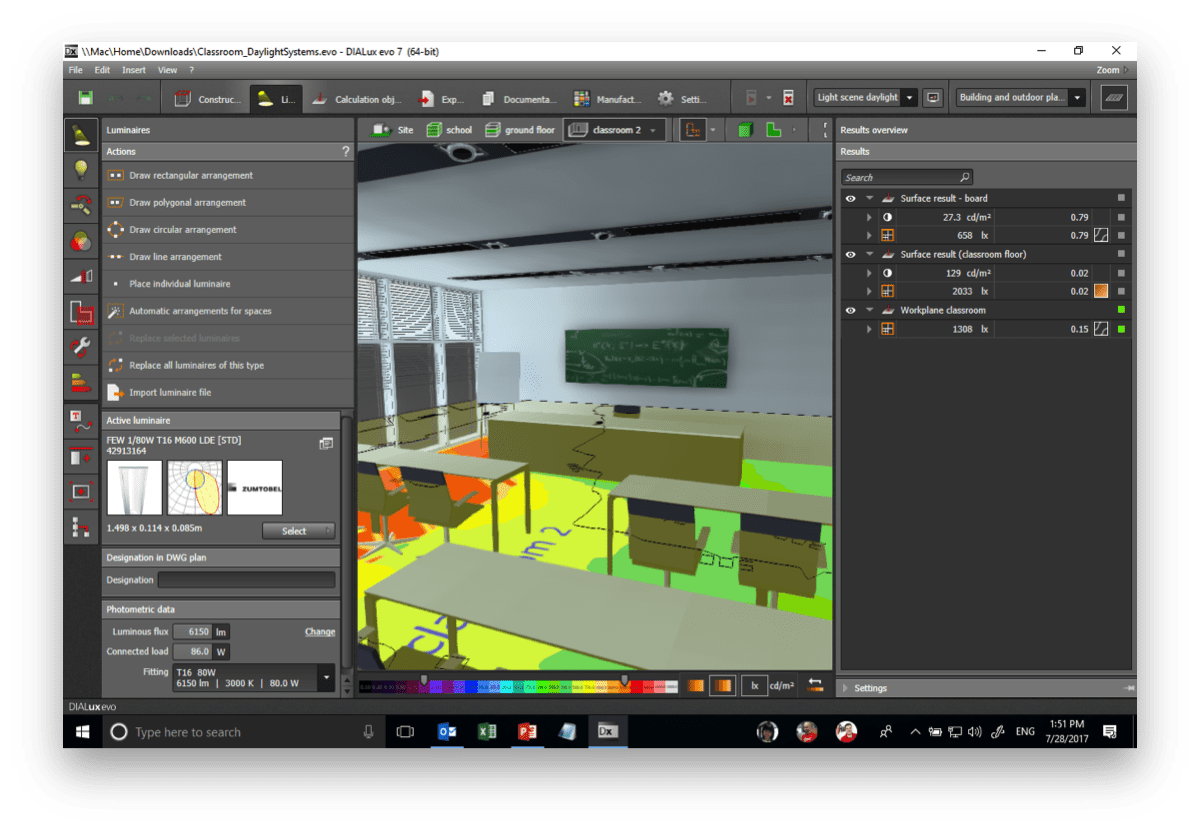This screenshot has height=832, width=1200.
Task: Click the green save icon in toolbar
Action: tap(85, 98)
